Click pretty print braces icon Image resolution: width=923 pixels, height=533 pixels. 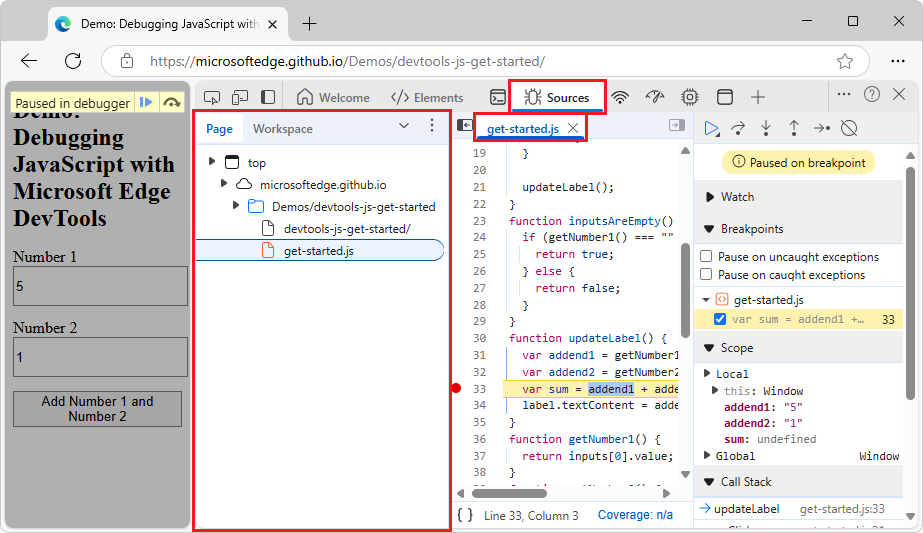click(465, 515)
